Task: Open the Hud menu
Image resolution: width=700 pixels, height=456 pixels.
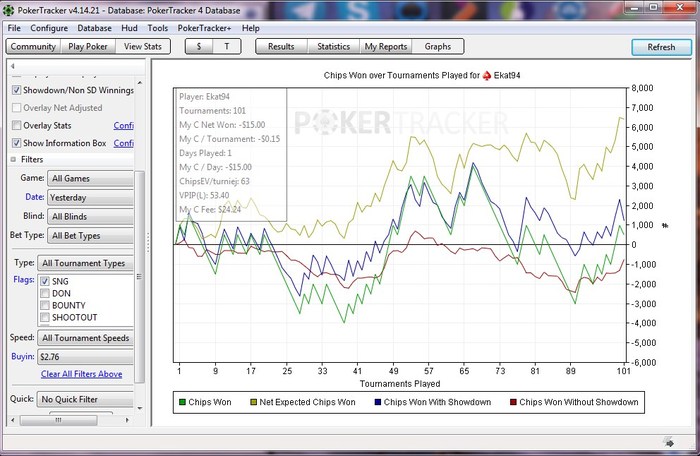Action: click(x=129, y=28)
